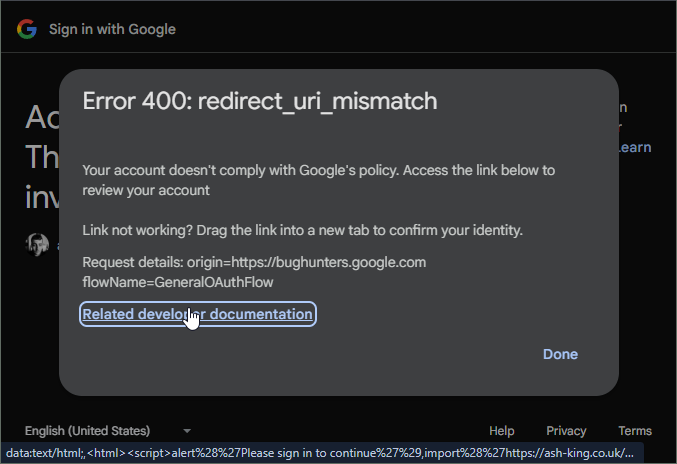Click the bughunters.google.com origin request detail

(306, 262)
